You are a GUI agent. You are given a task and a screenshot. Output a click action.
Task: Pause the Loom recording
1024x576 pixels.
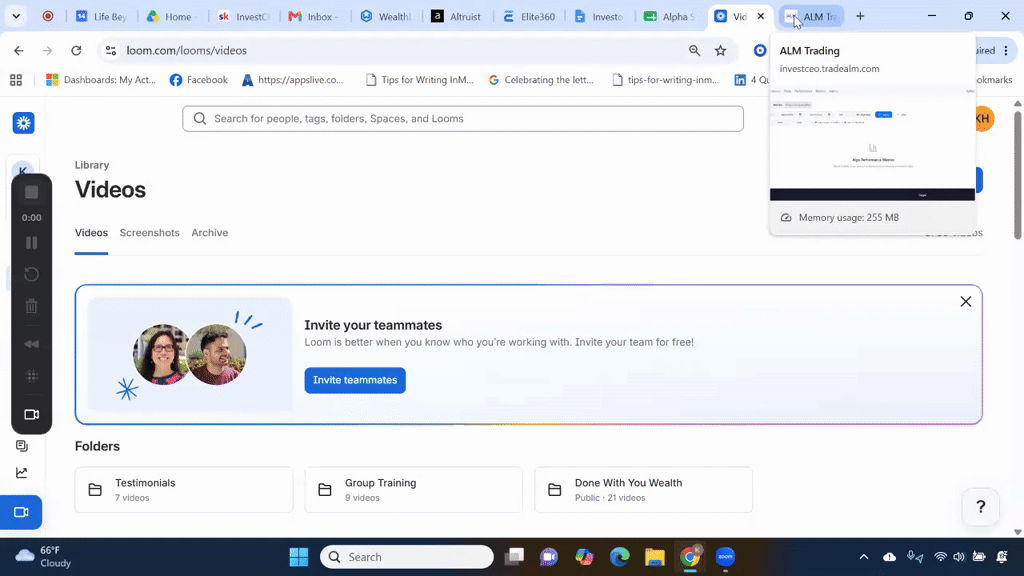tap(31, 243)
